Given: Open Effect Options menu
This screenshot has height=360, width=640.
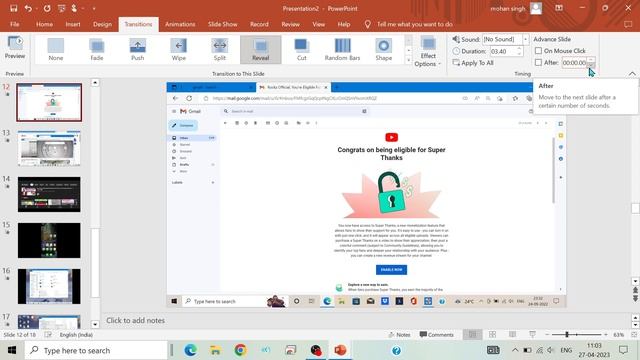Looking at the screenshot, I should pos(428,52).
